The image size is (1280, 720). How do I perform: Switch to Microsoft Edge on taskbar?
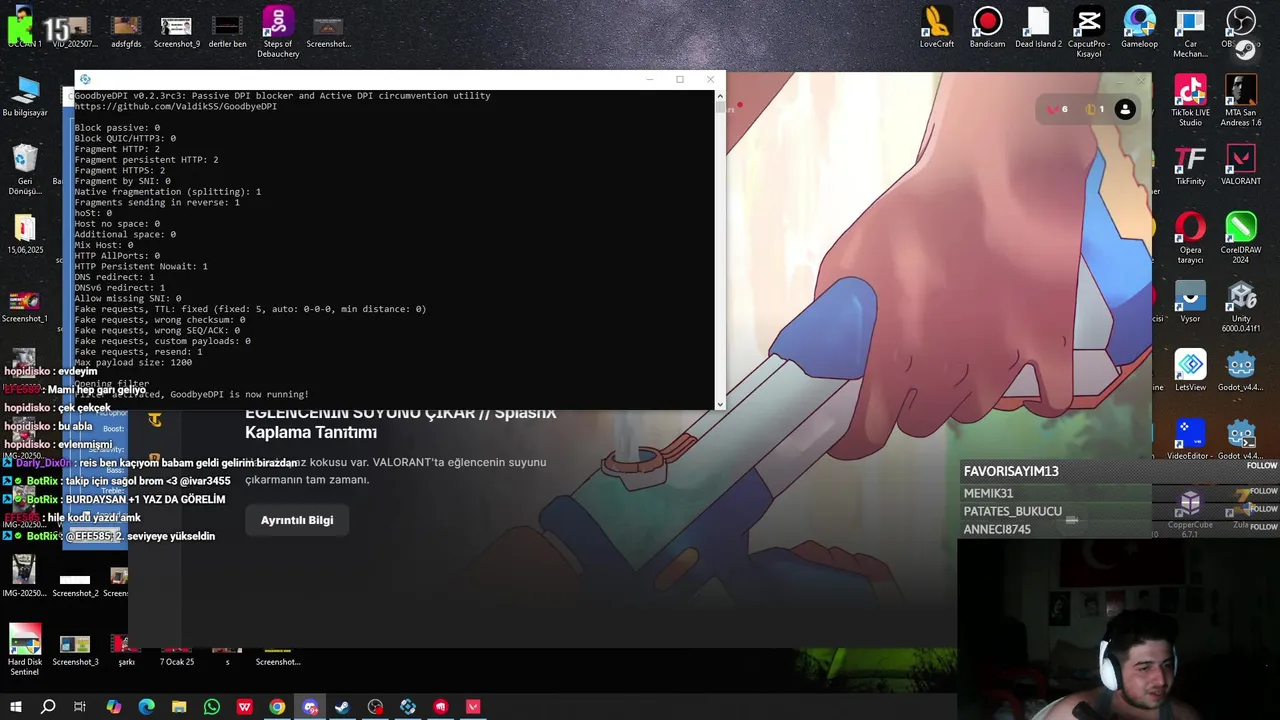(146, 707)
